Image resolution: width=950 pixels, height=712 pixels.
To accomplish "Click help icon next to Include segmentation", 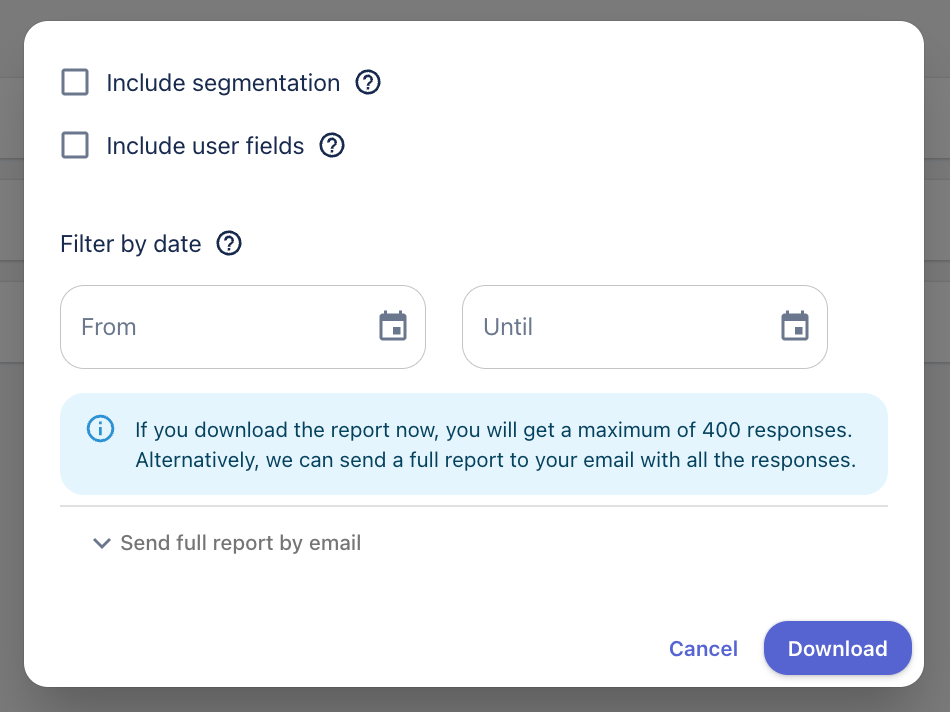I will click(368, 82).
